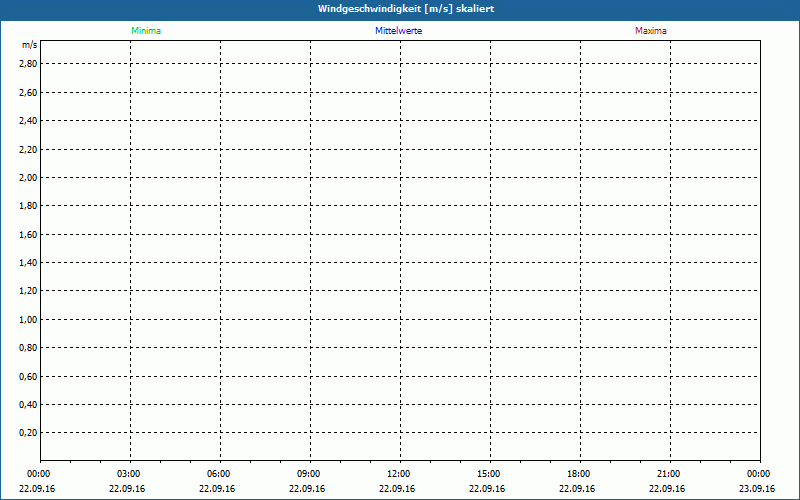Click the 03:00 time label

(x=129, y=474)
